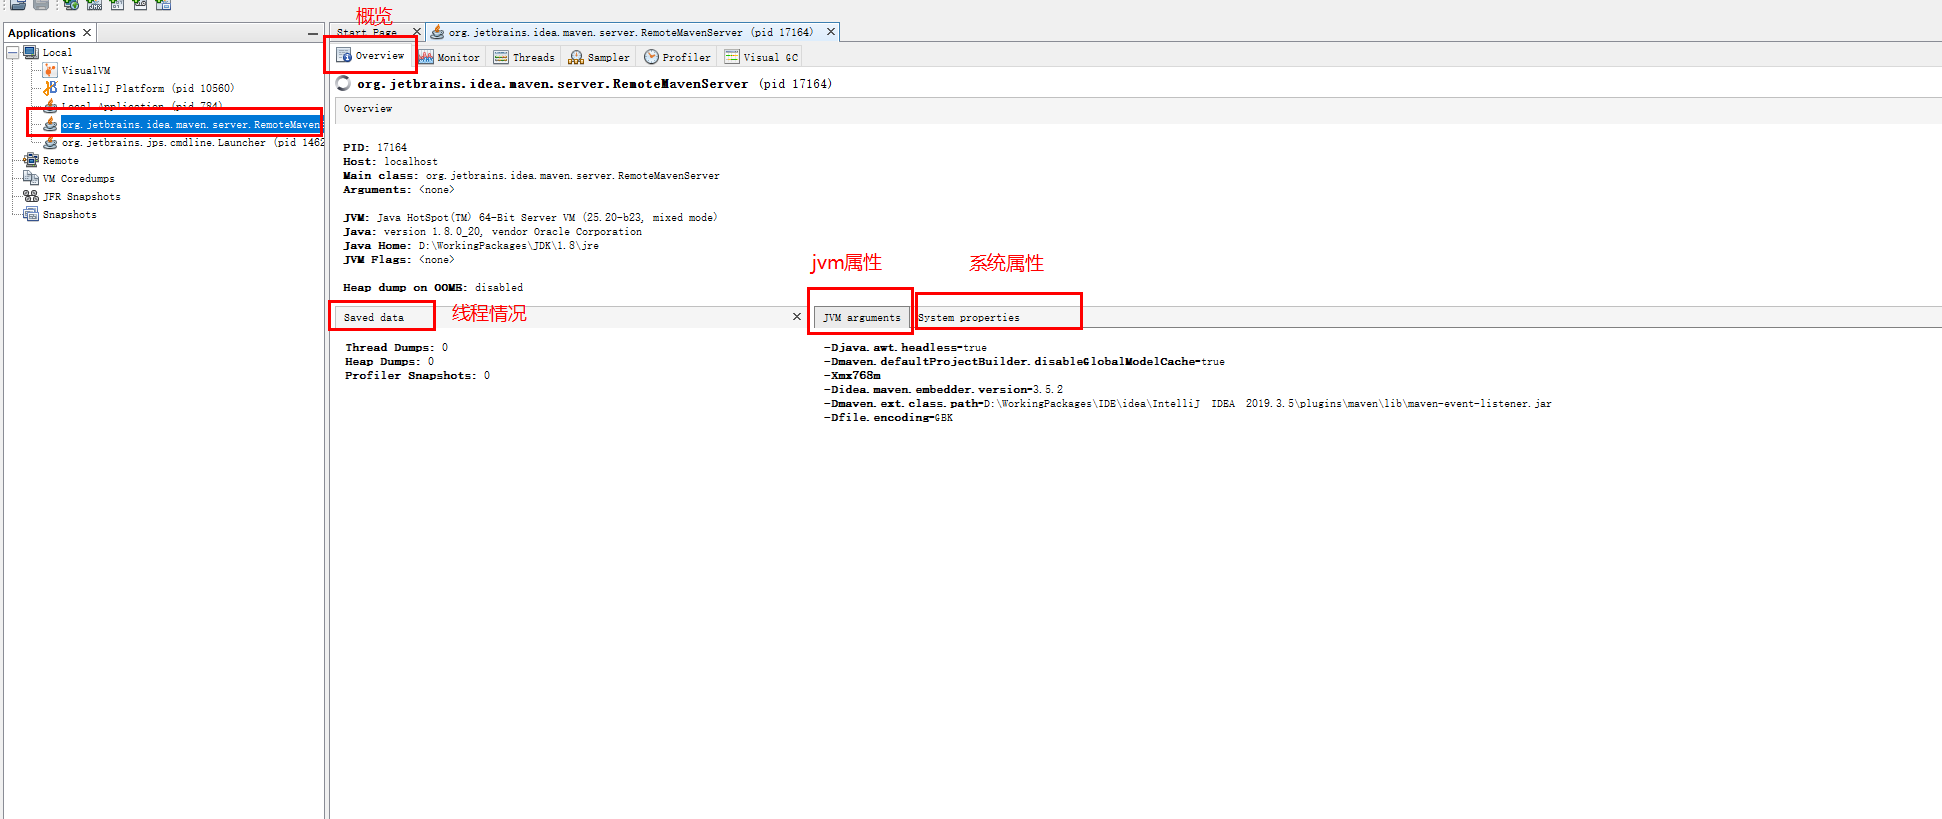This screenshot has height=819, width=1942.
Task: Click the Remote hosts icon in tree
Action: pos(31,160)
